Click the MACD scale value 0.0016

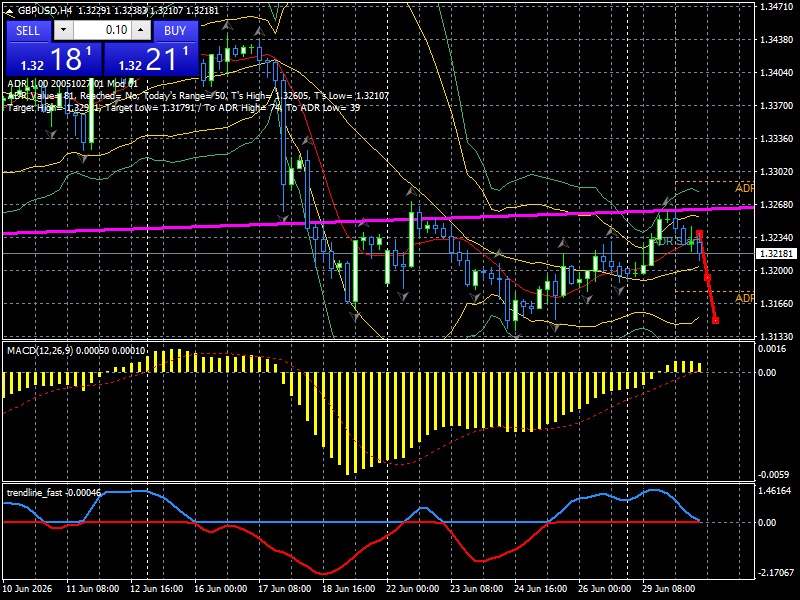(x=772, y=349)
